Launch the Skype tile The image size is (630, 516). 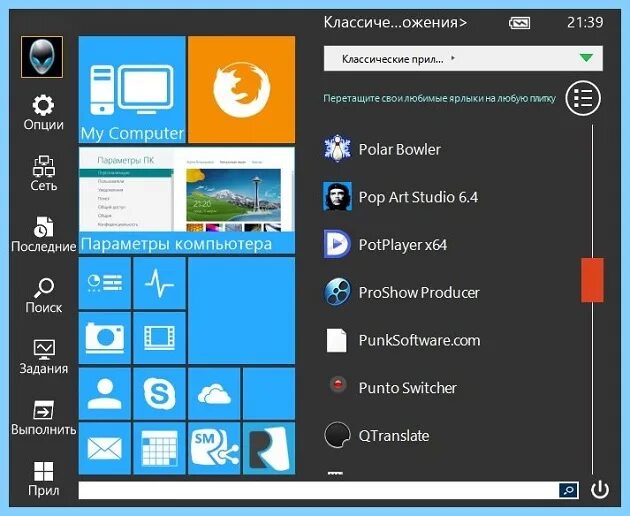pos(160,393)
